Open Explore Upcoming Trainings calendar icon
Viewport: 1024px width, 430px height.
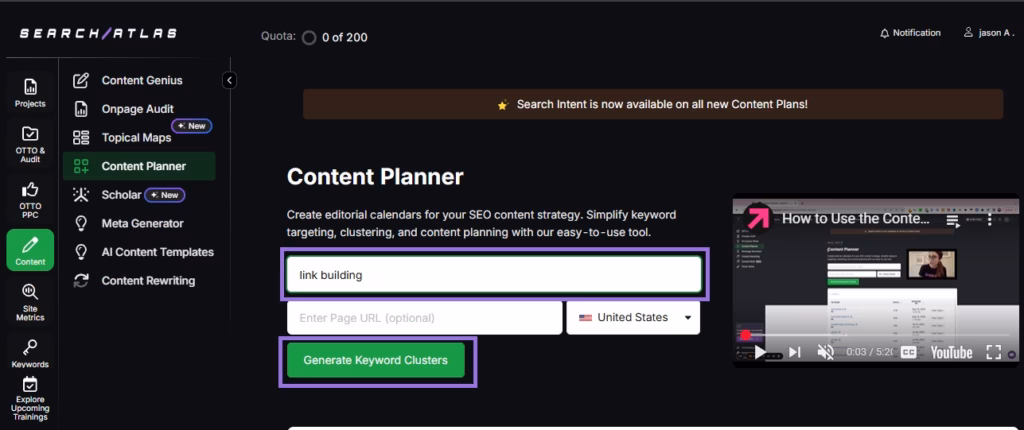[30, 386]
